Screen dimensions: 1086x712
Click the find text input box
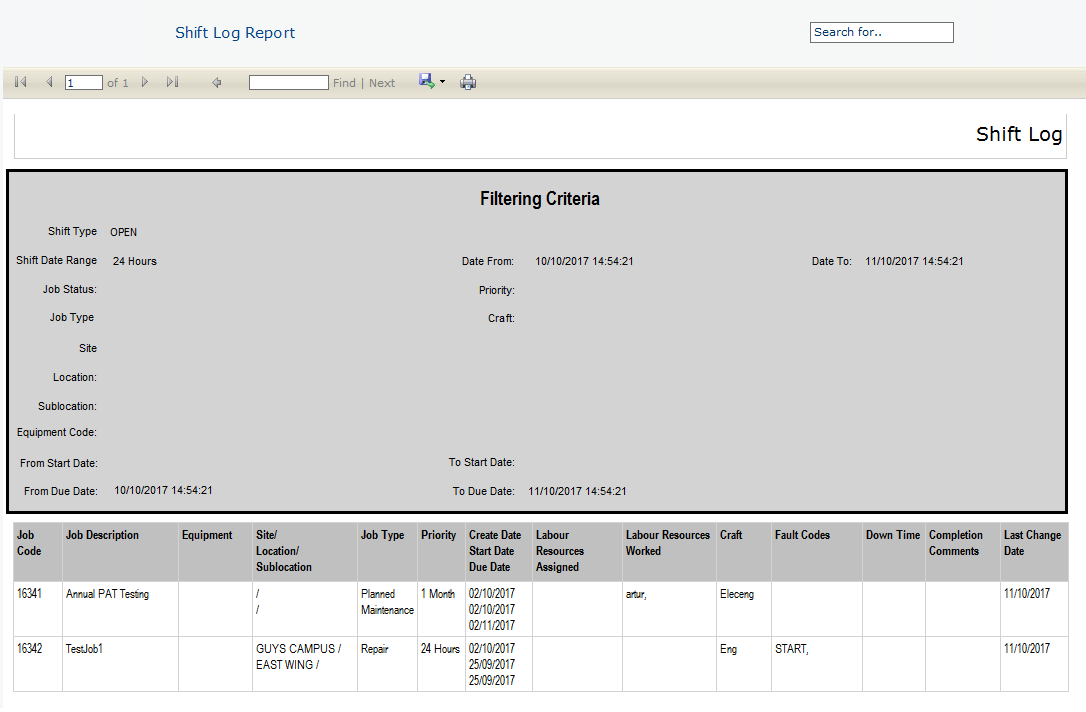pyautogui.click(x=288, y=83)
